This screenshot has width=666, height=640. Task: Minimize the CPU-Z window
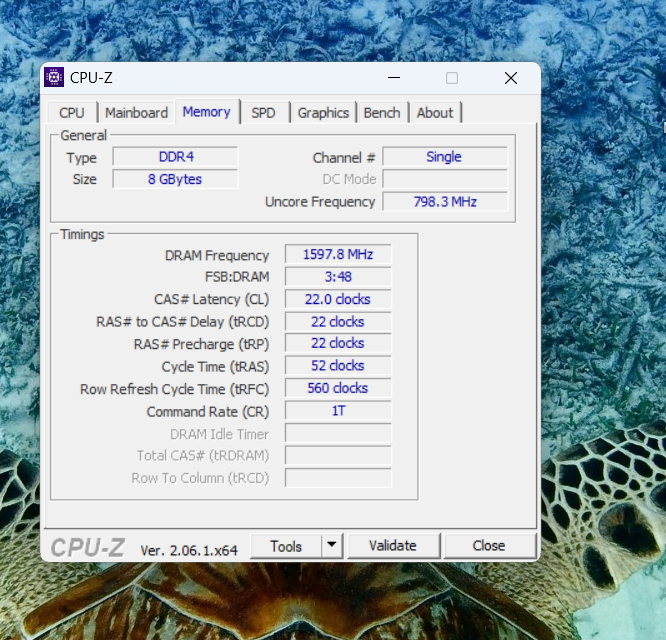(x=394, y=78)
